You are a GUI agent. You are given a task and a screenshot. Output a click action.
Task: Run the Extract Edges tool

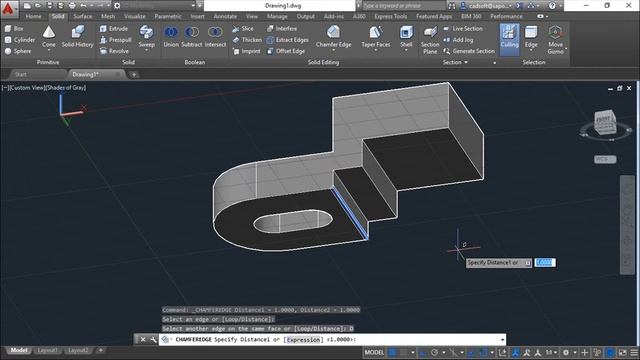coord(287,40)
